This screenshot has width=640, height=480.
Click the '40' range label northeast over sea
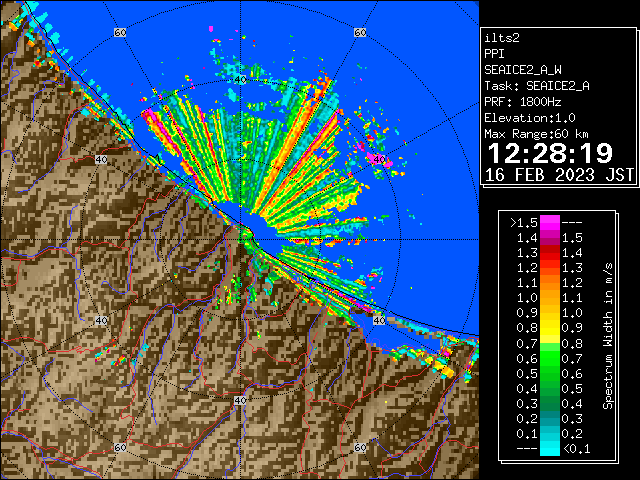pyautogui.click(x=379, y=159)
